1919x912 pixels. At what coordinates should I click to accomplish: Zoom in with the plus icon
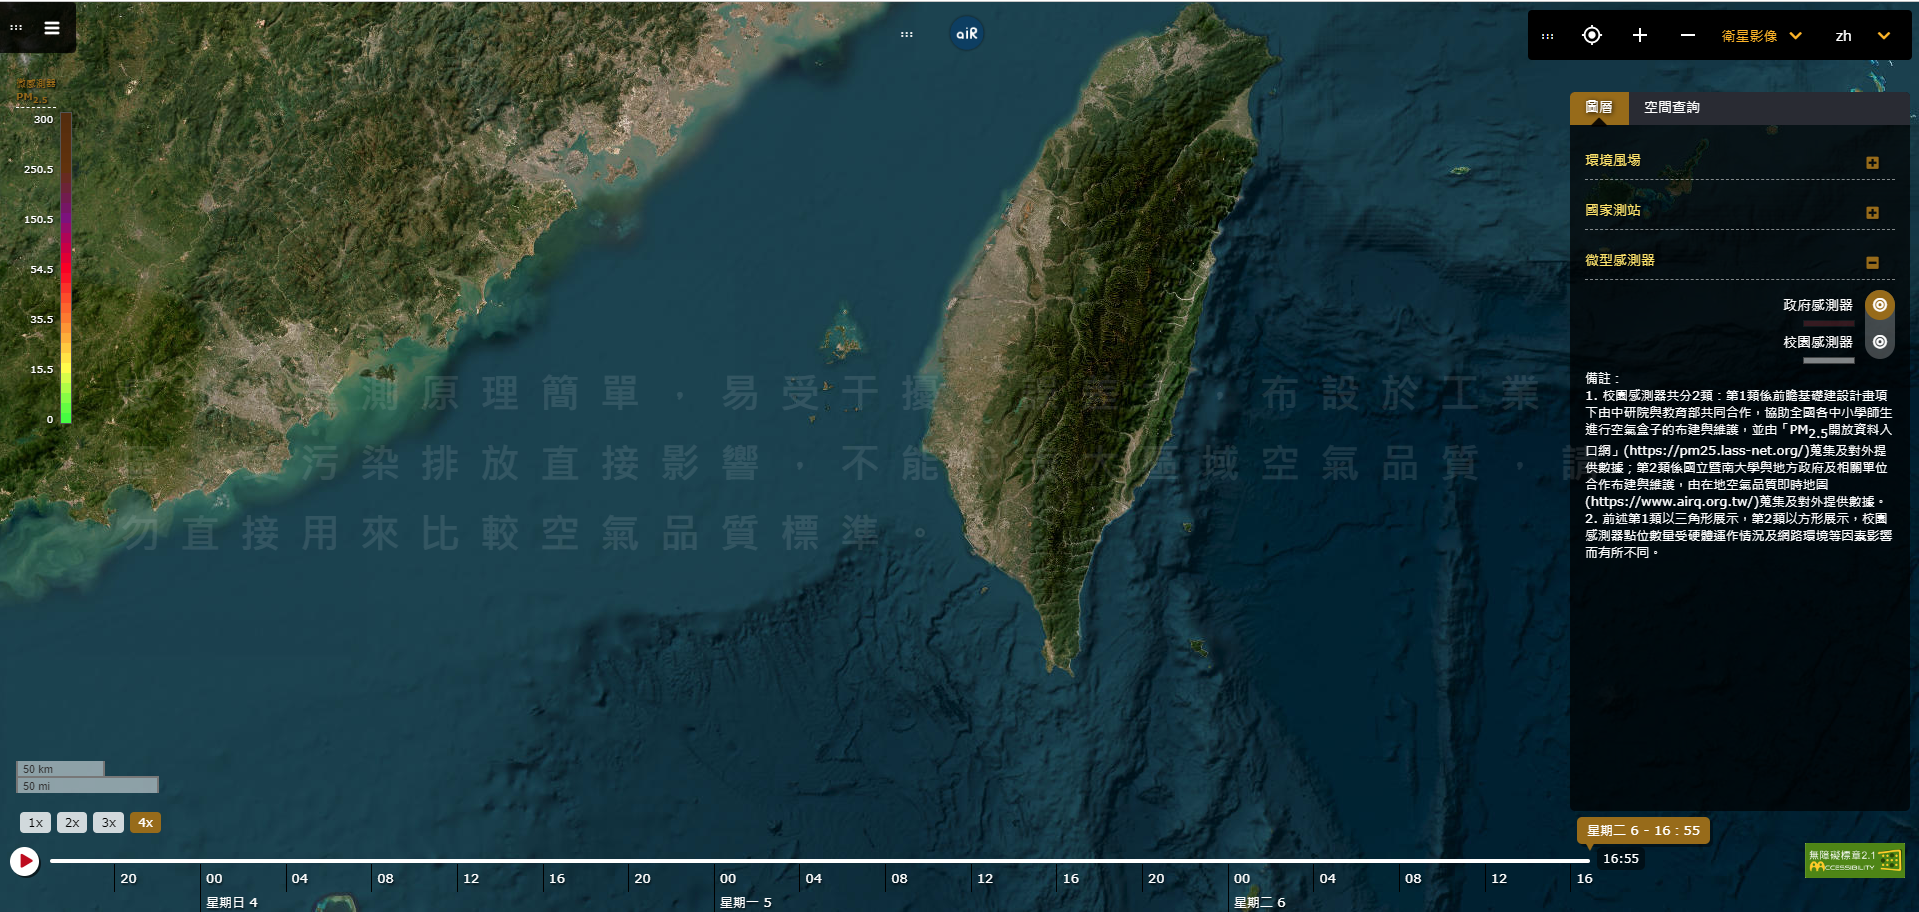pyautogui.click(x=1639, y=35)
